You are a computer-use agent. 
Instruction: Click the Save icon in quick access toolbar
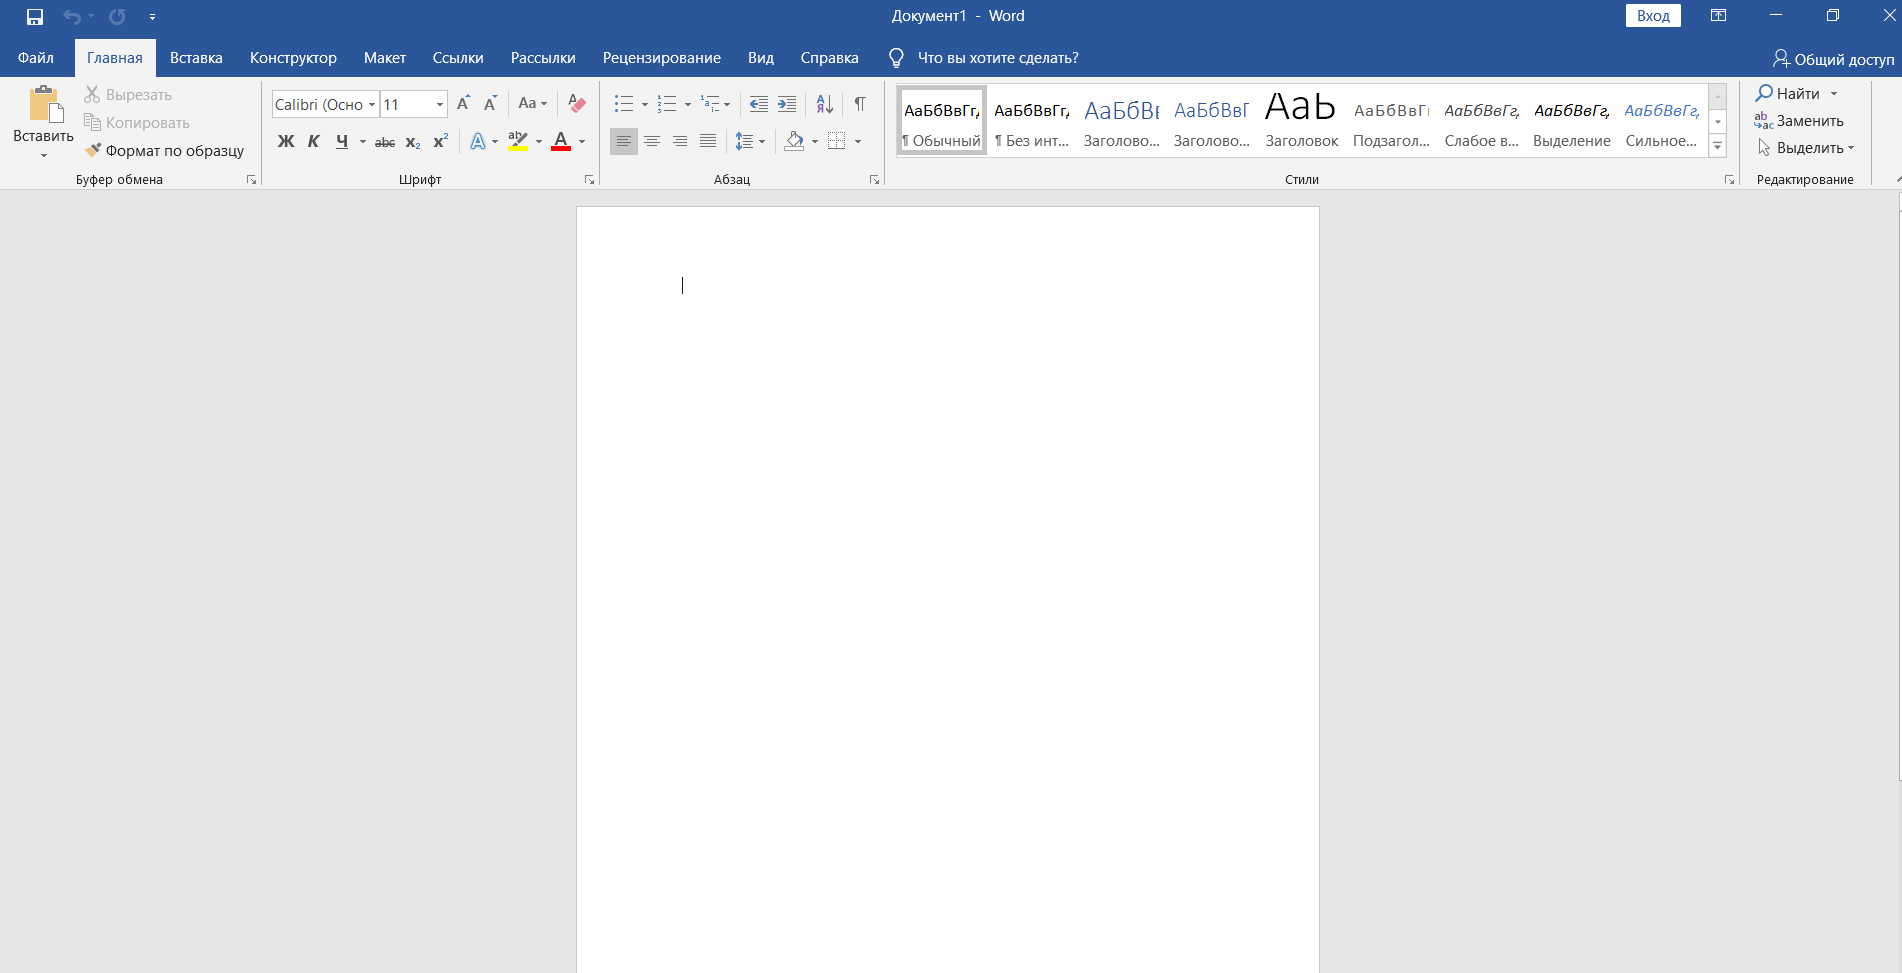tap(35, 16)
